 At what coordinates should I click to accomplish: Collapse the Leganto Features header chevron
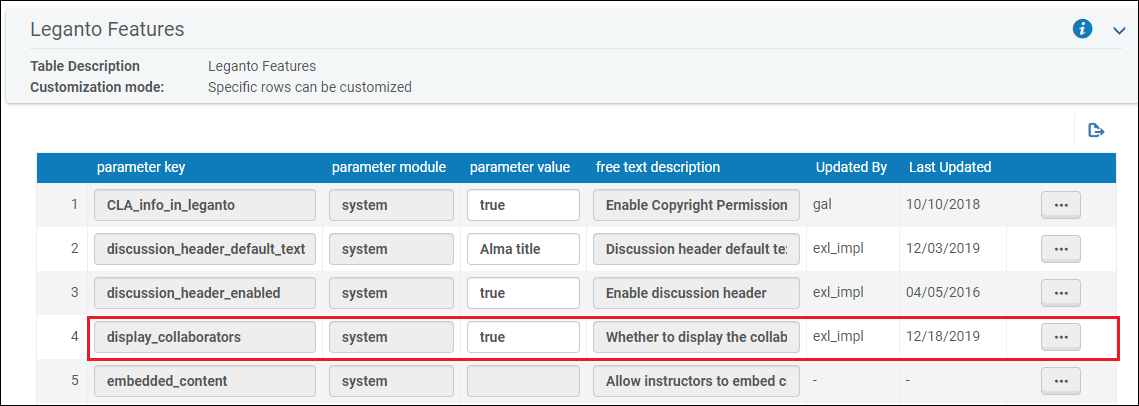coord(1119,31)
